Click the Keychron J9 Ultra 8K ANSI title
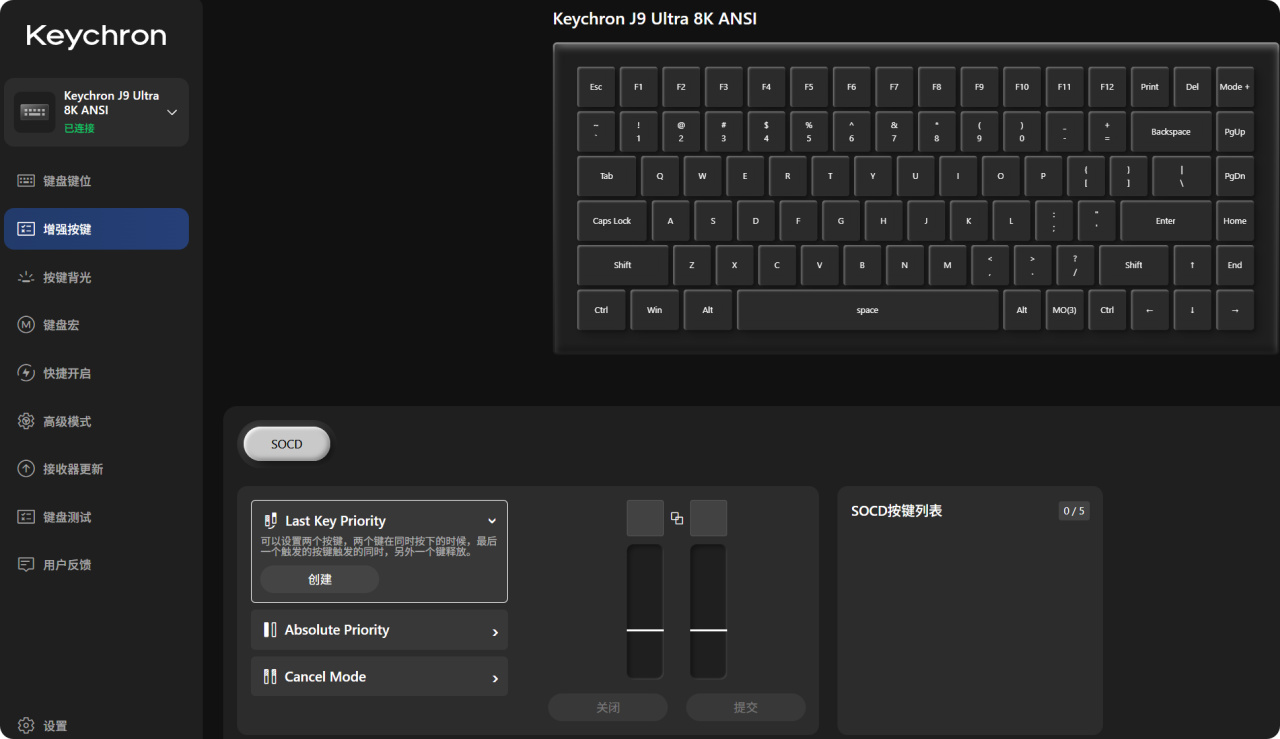This screenshot has height=739, width=1280. point(655,19)
